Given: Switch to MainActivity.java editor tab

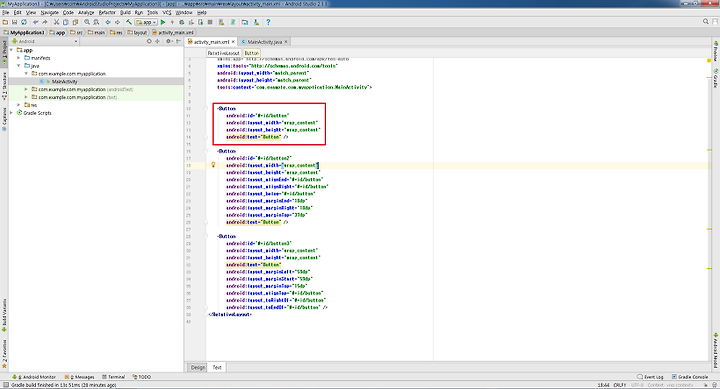Looking at the screenshot, I should 264,42.
